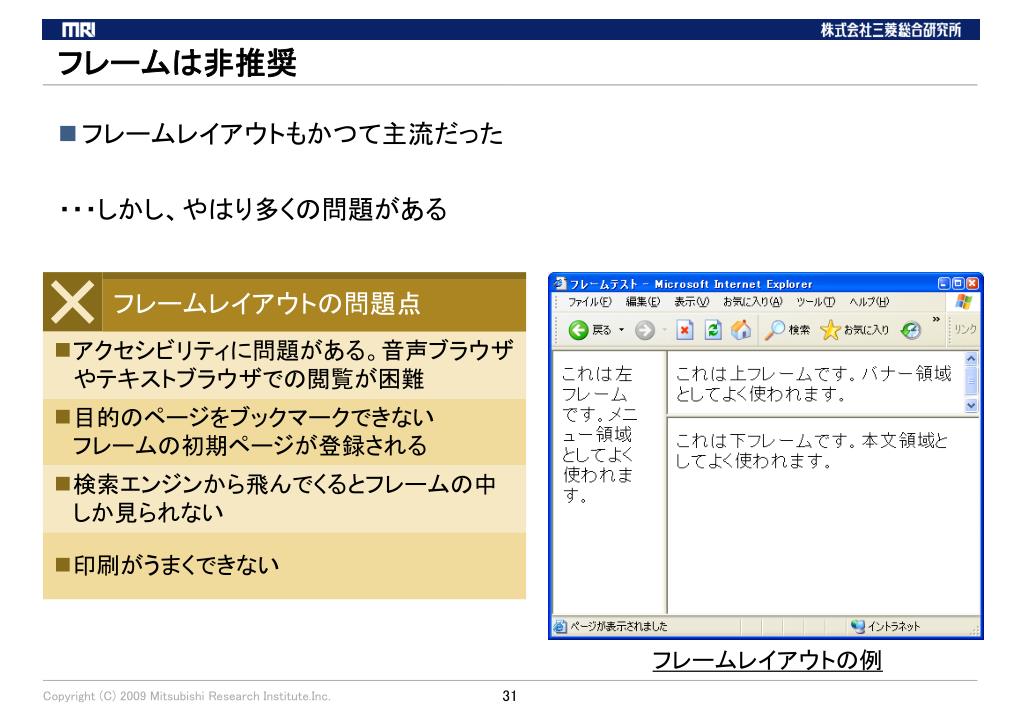
Task: Close the Internet Explorer window
Action: coord(972,283)
